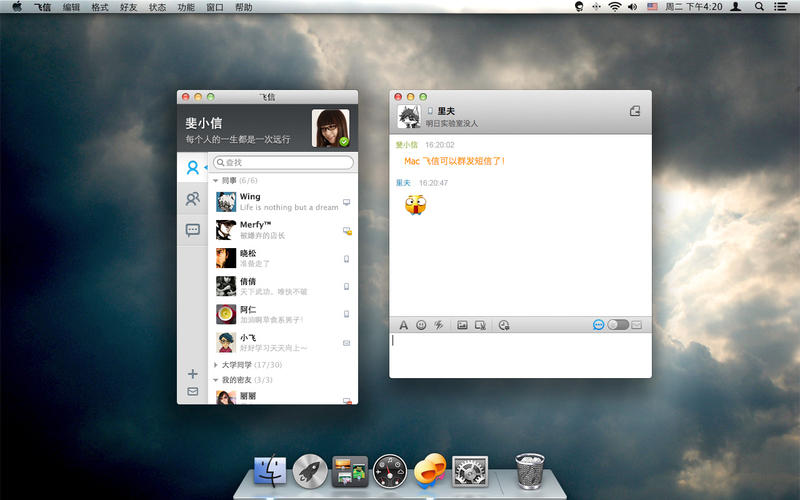Select contact Merfy™ in the list

point(280,230)
